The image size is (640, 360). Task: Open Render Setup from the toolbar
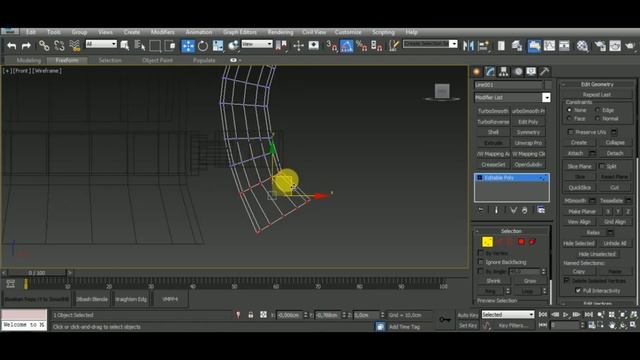coord(600,46)
